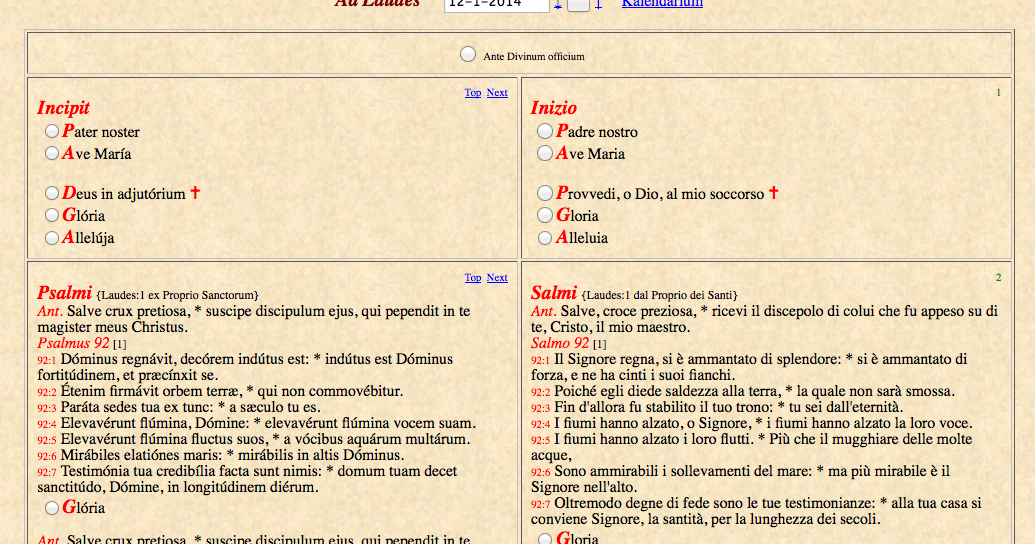Click Latin verse beginning Paráta sedes
Image resolution: width=1035 pixels, height=544 pixels.
click(x=179, y=407)
